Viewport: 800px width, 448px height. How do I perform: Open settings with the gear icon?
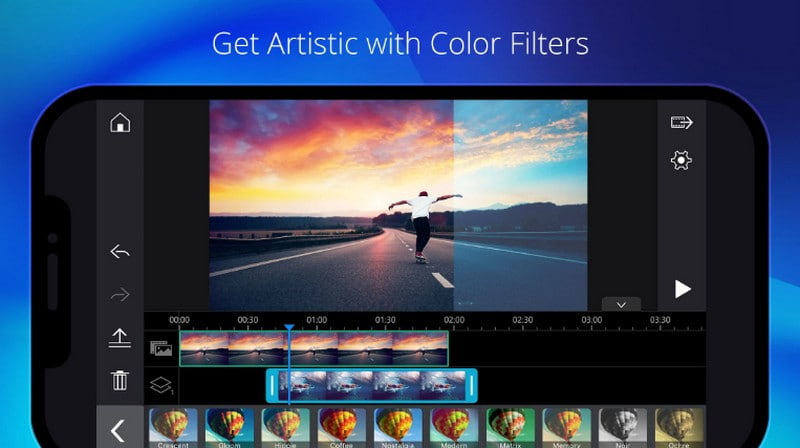click(682, 160)
